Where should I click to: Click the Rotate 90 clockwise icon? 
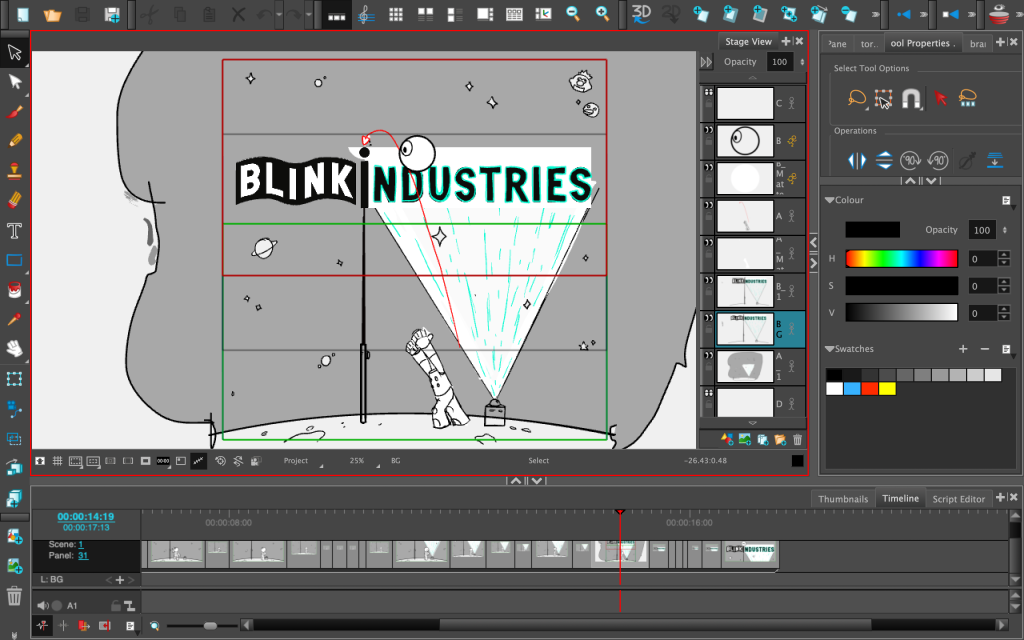coord(910,160)
